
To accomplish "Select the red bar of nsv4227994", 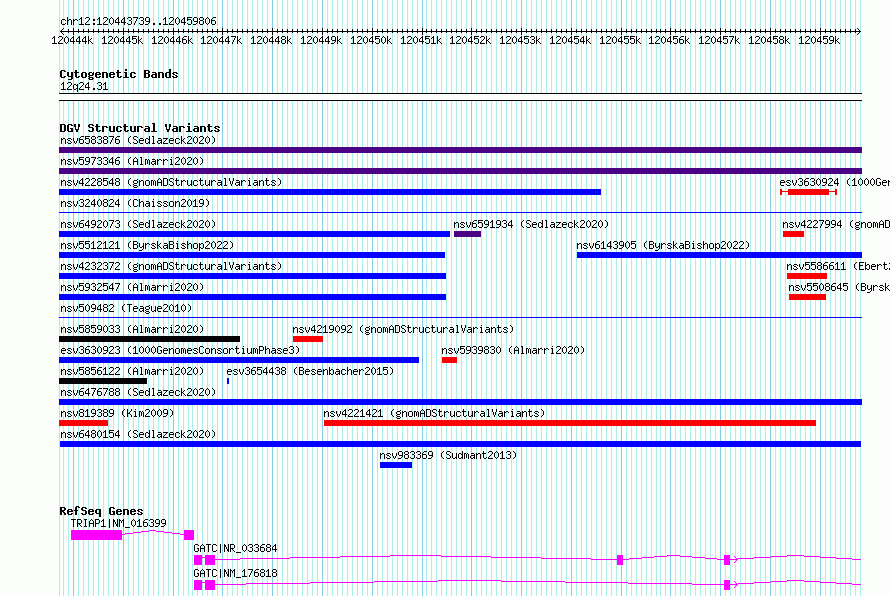I will click(x=793, y=234).
